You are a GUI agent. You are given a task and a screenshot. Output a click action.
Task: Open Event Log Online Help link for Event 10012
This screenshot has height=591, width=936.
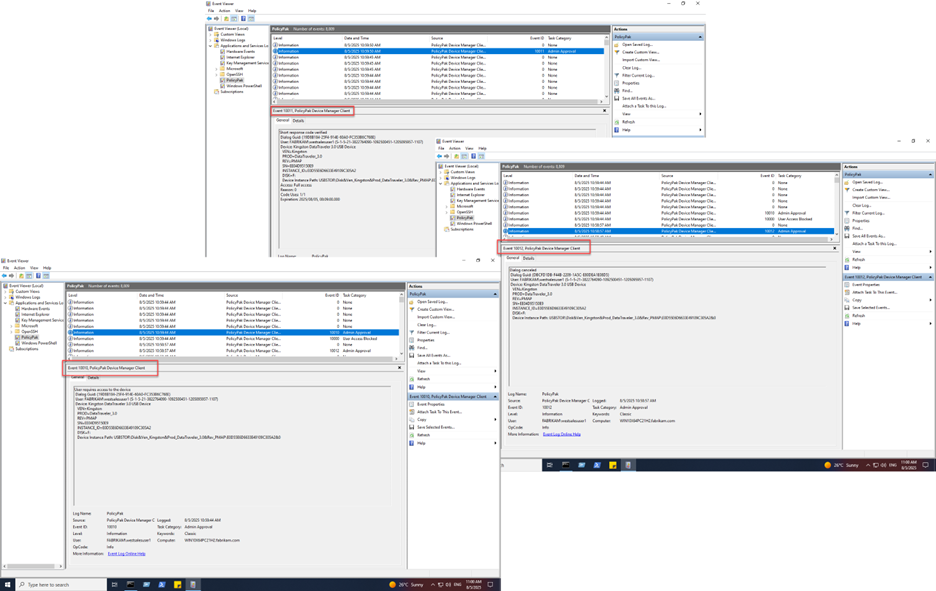(561, 434)
